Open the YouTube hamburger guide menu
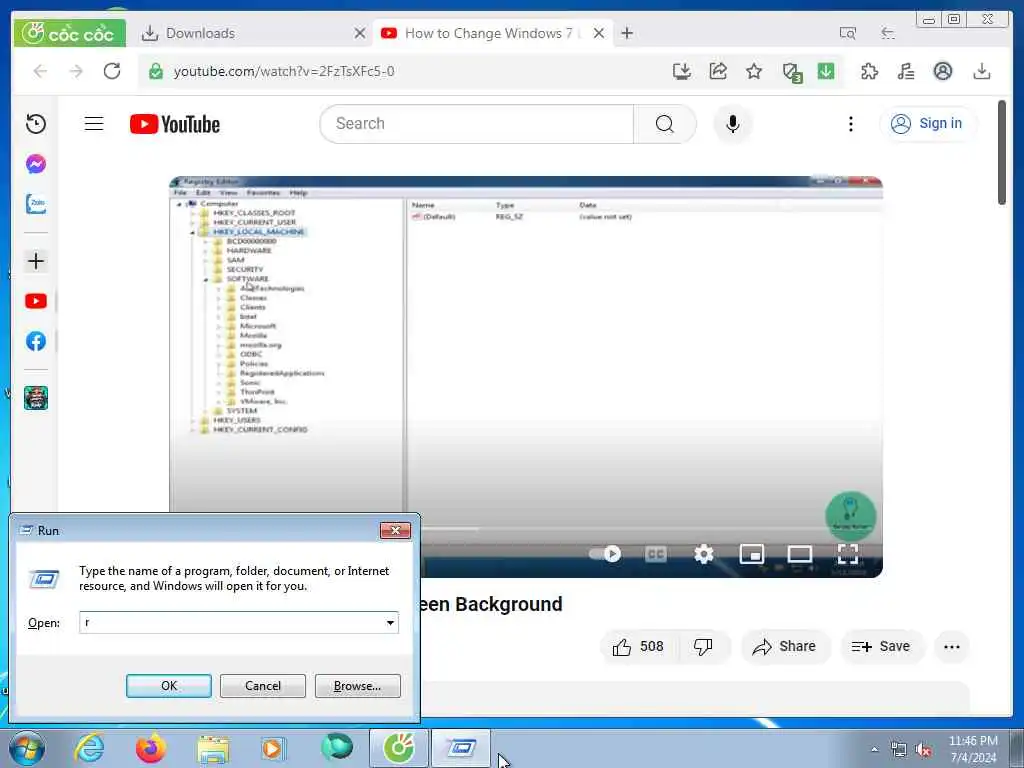Screen dimensions: 1024x768 click(94, 123)
